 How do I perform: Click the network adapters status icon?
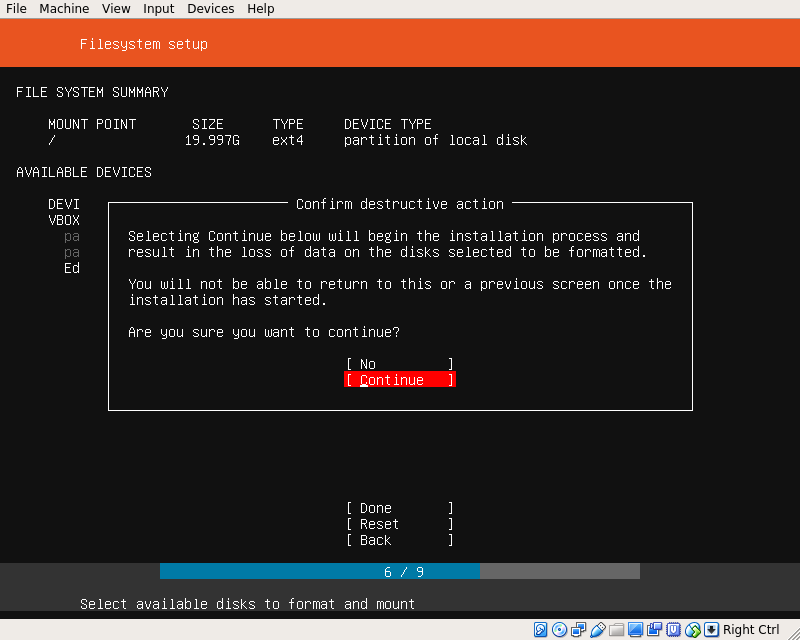579,630
